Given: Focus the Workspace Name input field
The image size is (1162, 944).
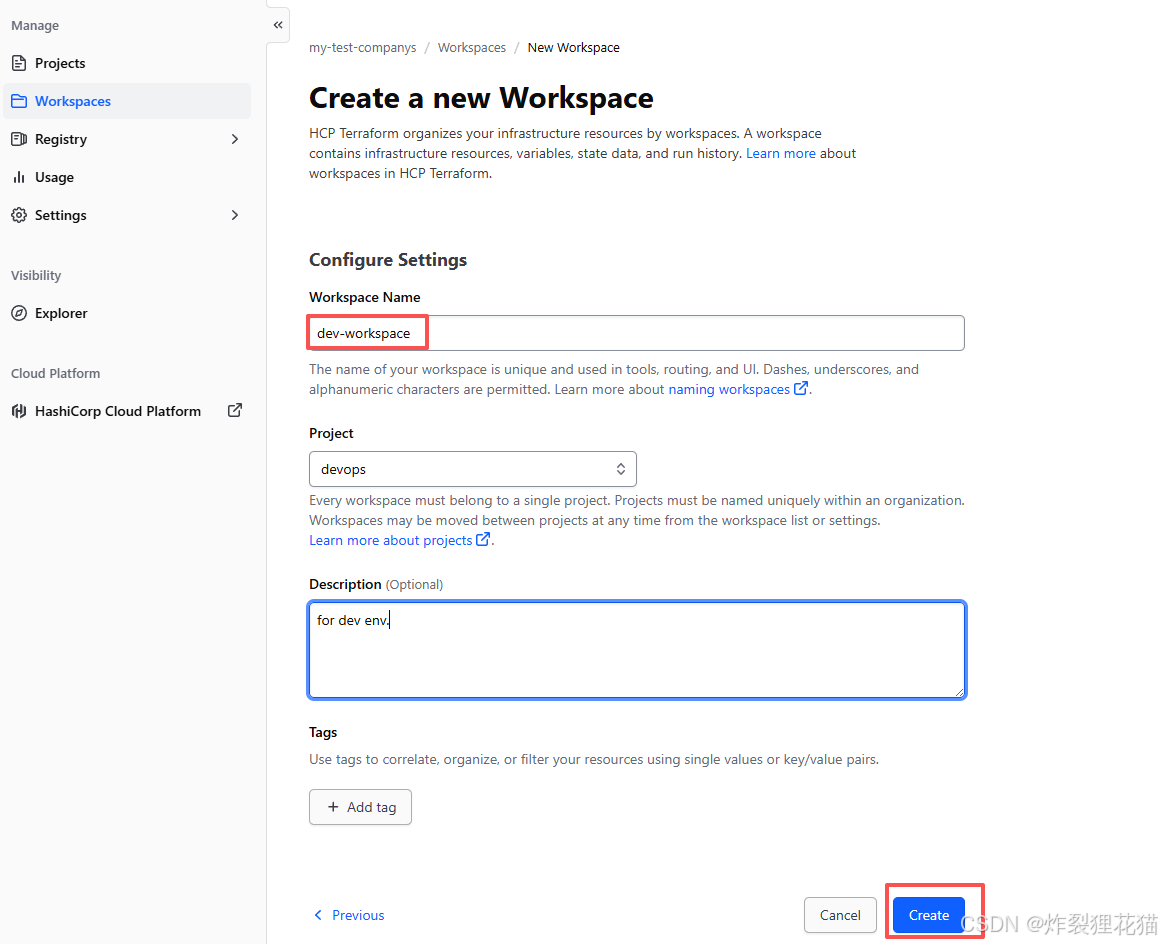Looking at the screenshot, I should click(x=637, y=333).
